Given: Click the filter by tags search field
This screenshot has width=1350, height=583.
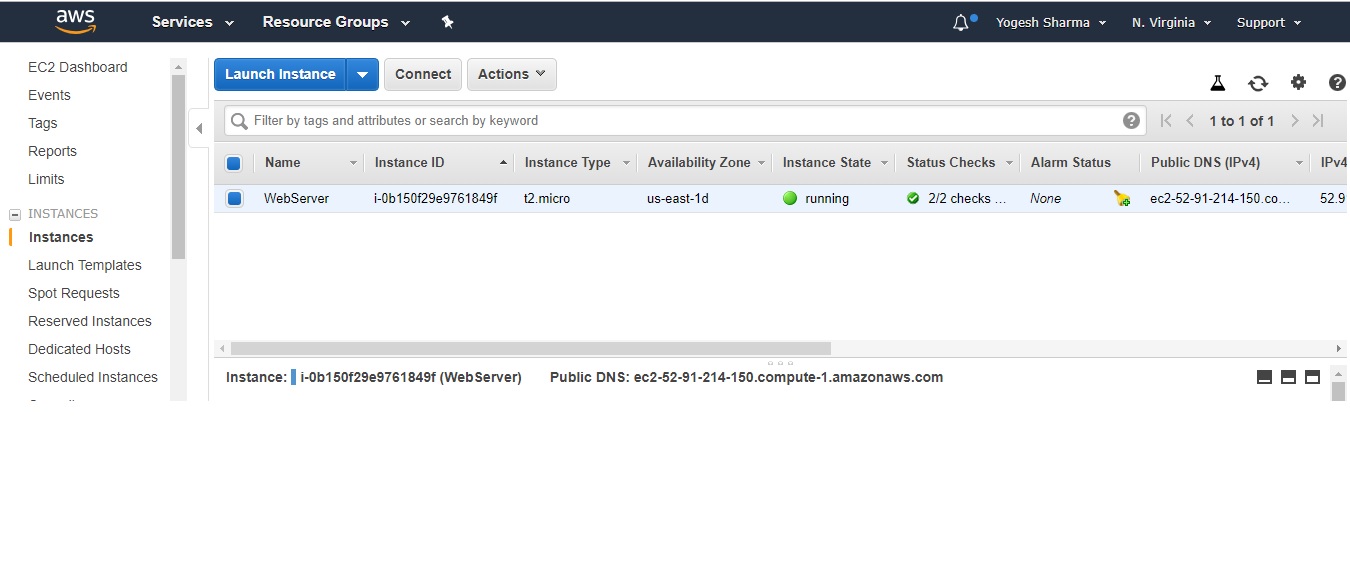Looking at the screenshot, I should coord(600,120).
